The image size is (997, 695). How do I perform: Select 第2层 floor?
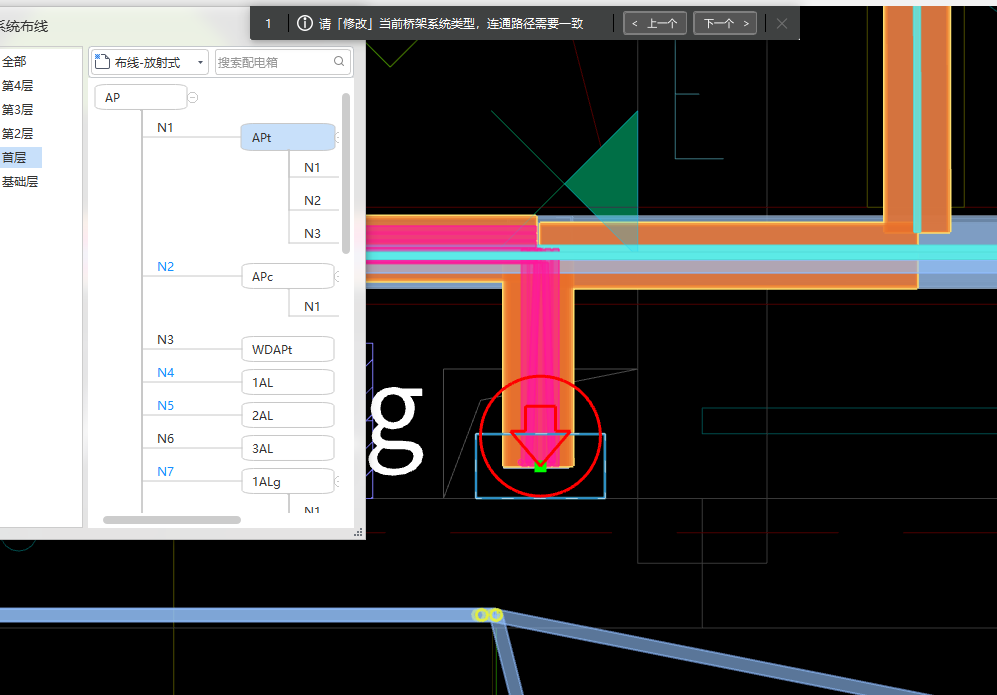(x=17, y=134)
